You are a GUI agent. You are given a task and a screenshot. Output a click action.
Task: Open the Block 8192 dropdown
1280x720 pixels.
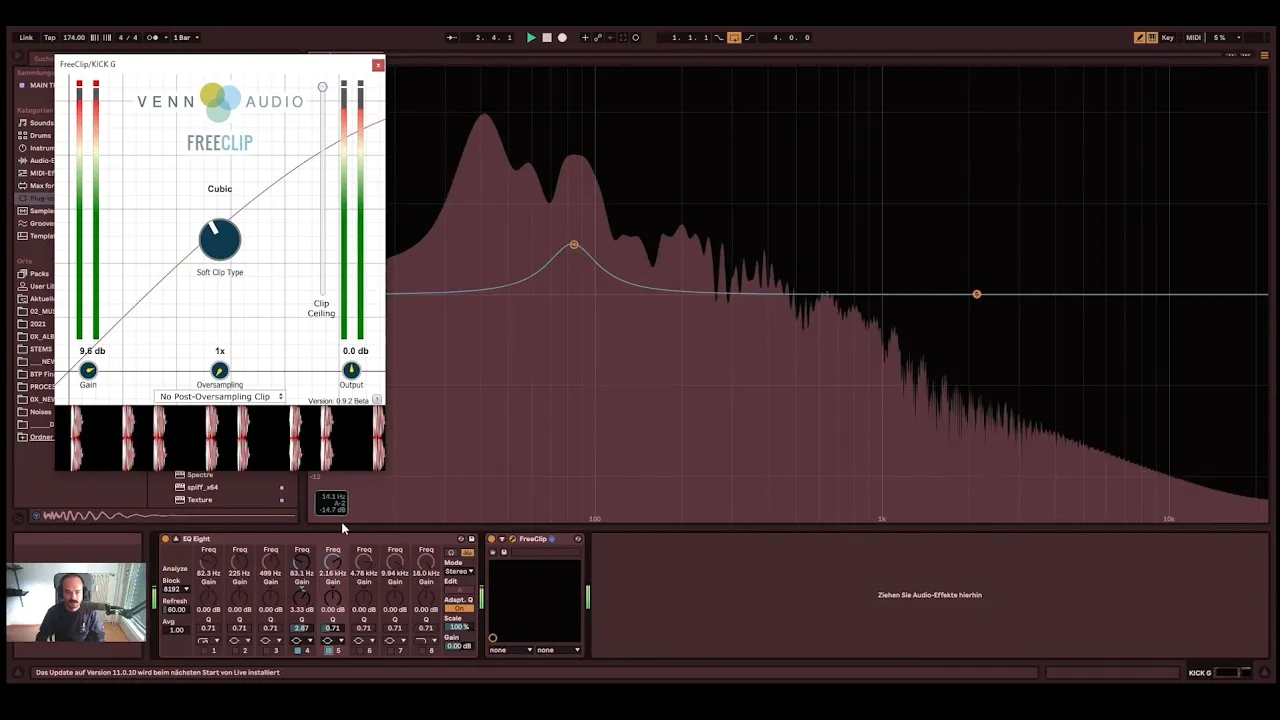tap(175, 589)
